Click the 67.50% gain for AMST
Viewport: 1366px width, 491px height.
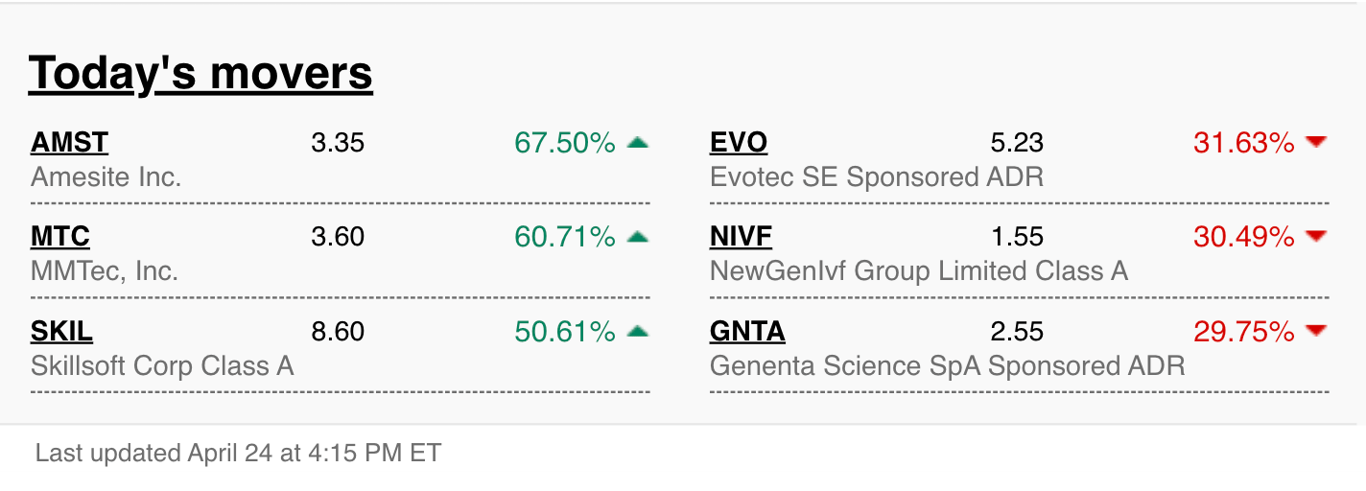click(x=565, y=143)
